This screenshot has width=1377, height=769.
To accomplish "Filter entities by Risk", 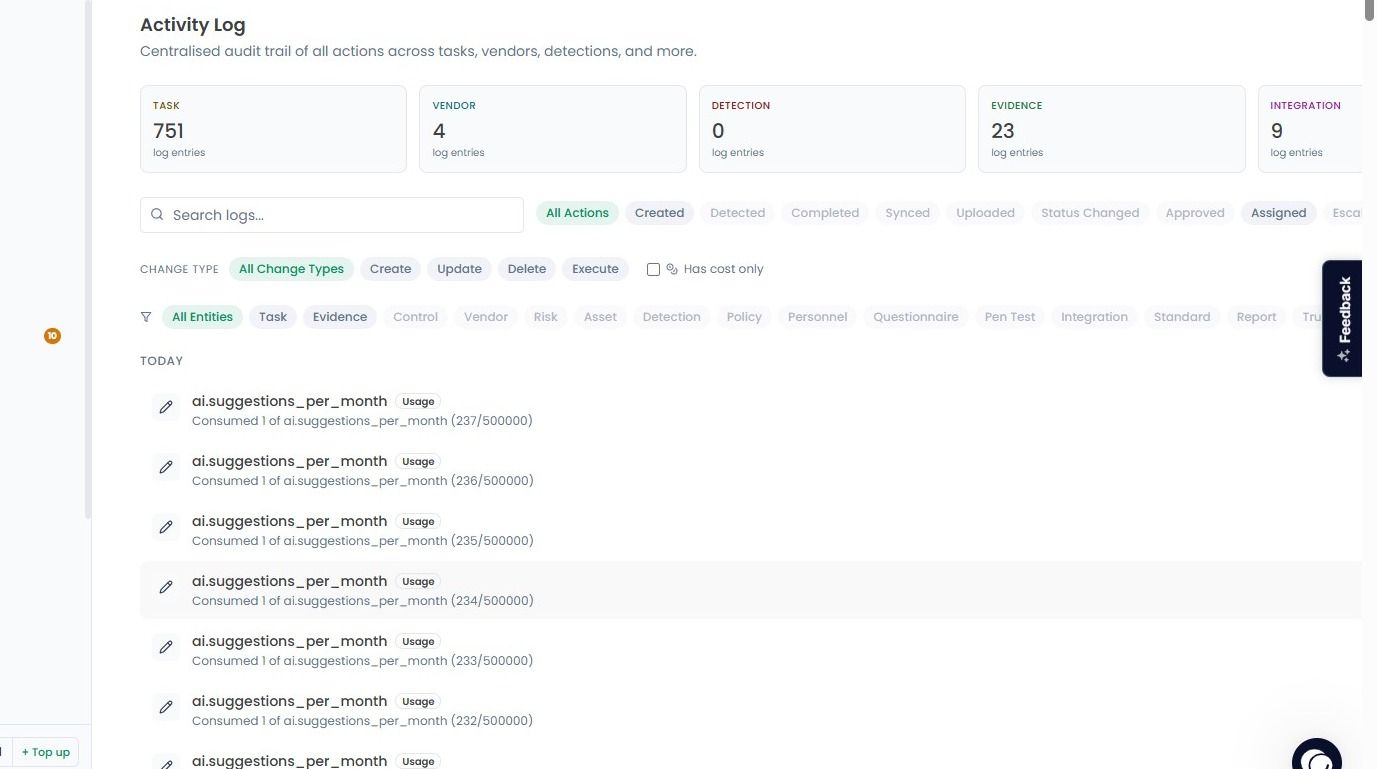I will pos(545,317).
